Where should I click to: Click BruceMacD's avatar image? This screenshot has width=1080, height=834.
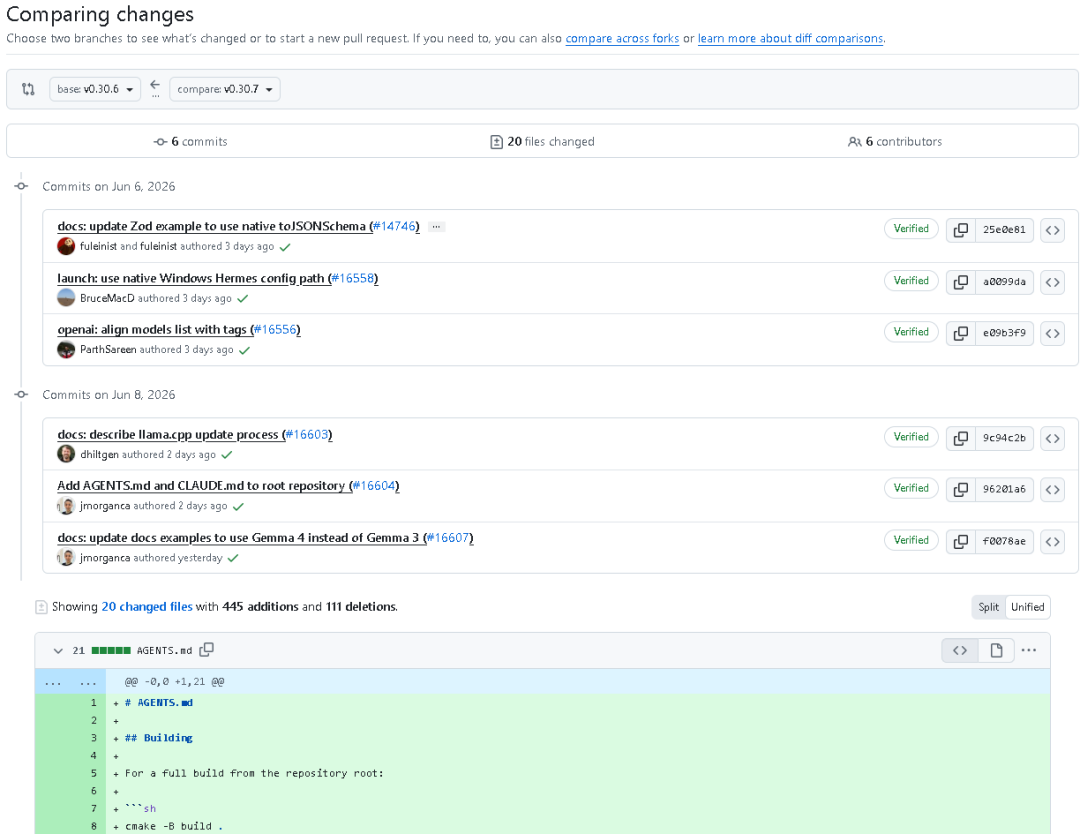click(66, 298)
